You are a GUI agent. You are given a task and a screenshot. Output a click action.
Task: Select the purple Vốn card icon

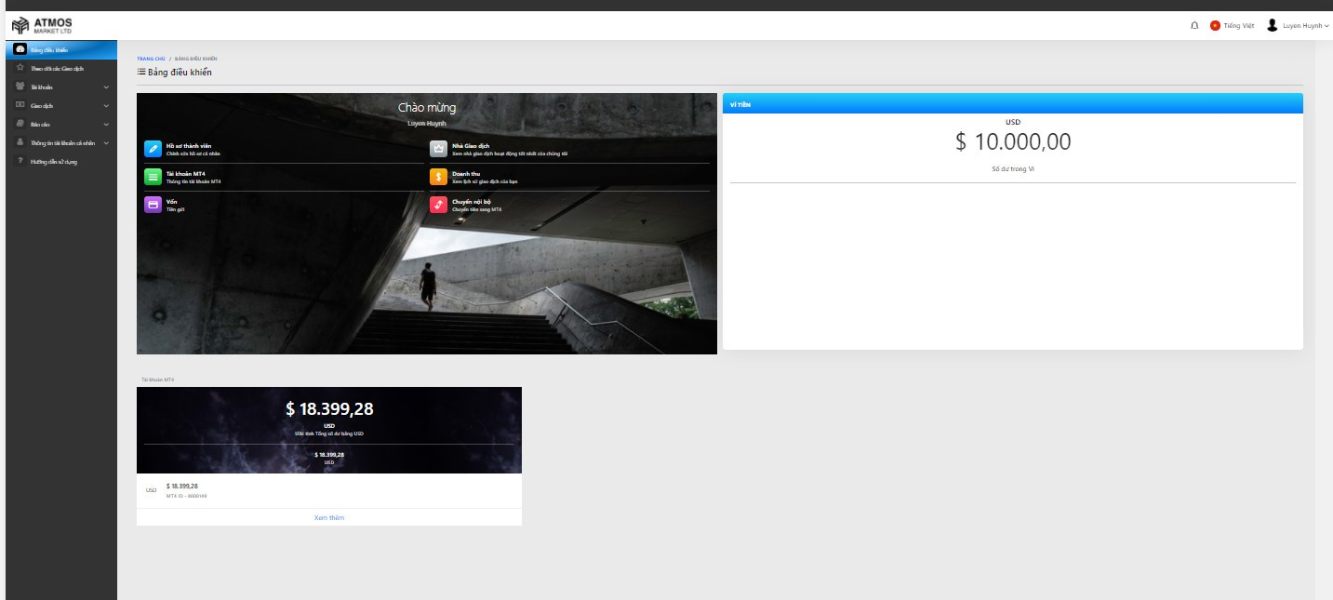click(x=152, y=205)
